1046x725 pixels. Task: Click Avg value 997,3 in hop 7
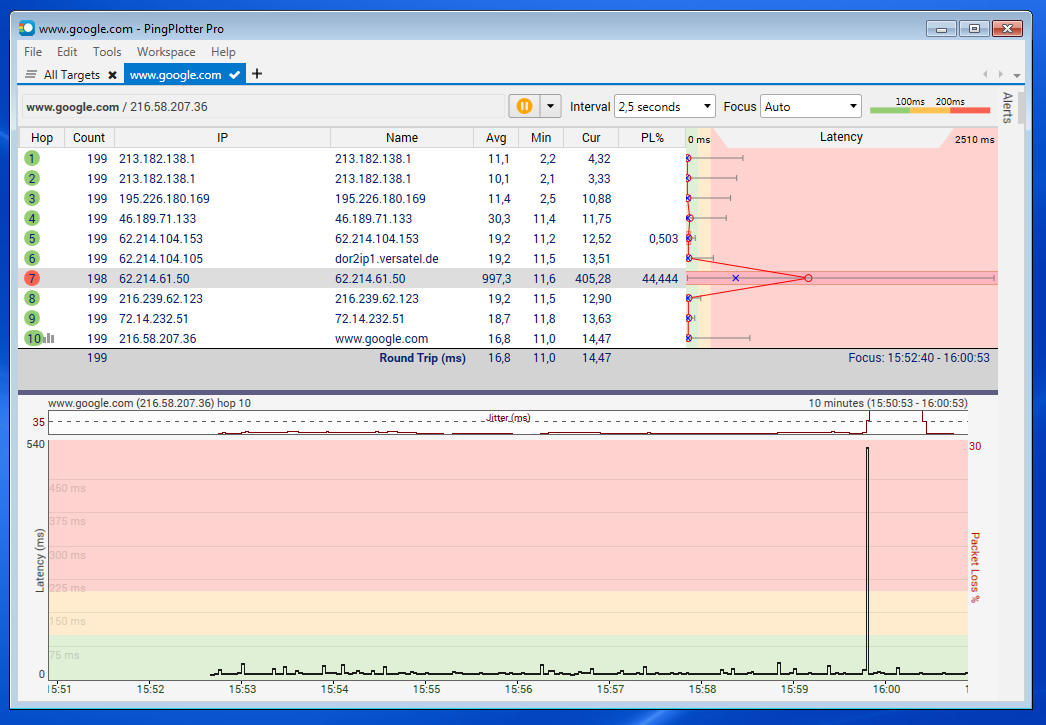point(496,279)
